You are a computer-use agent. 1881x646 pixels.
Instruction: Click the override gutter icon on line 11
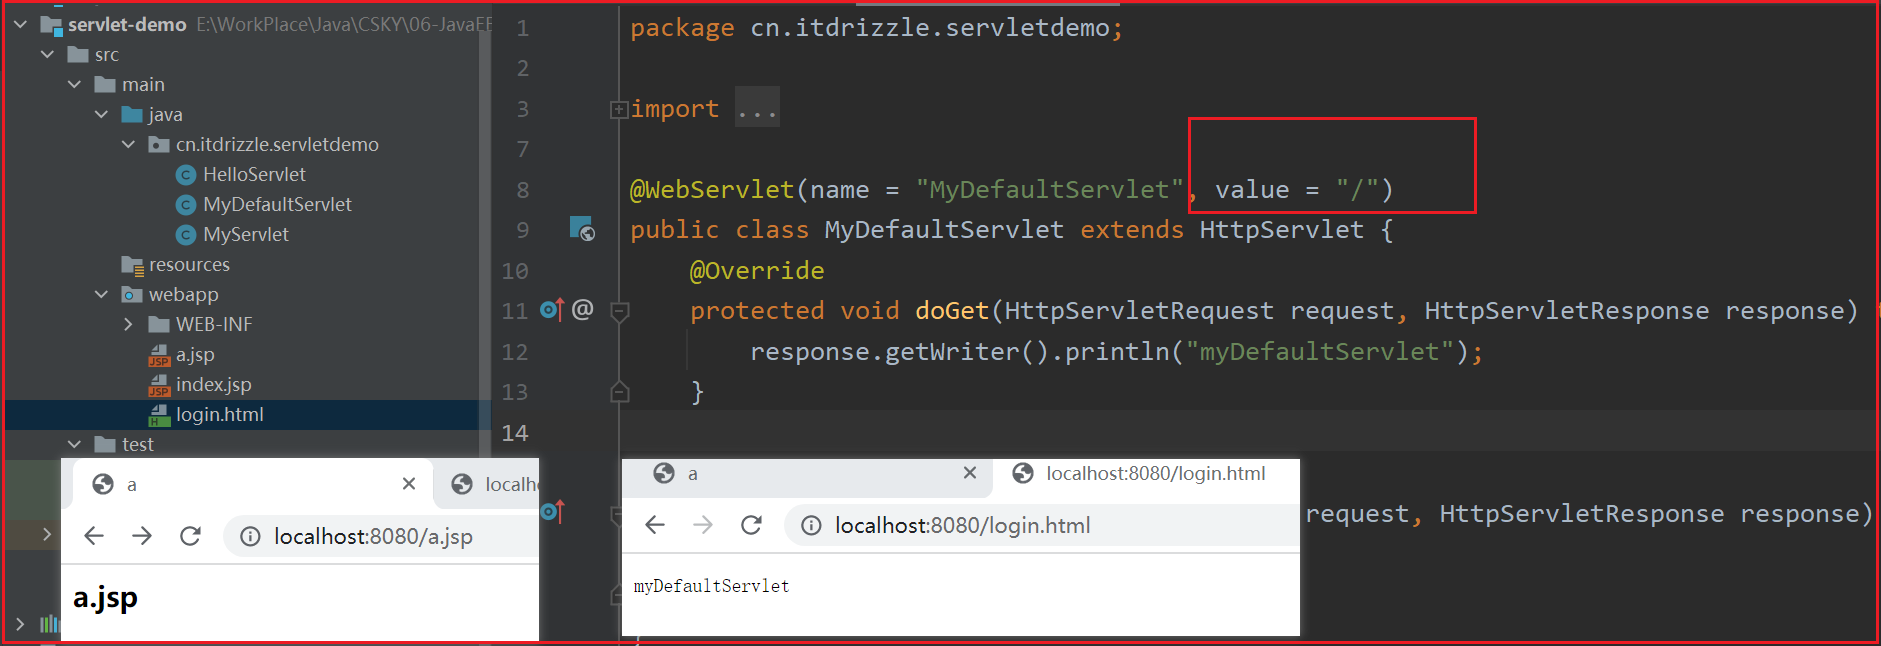[552, 310]
